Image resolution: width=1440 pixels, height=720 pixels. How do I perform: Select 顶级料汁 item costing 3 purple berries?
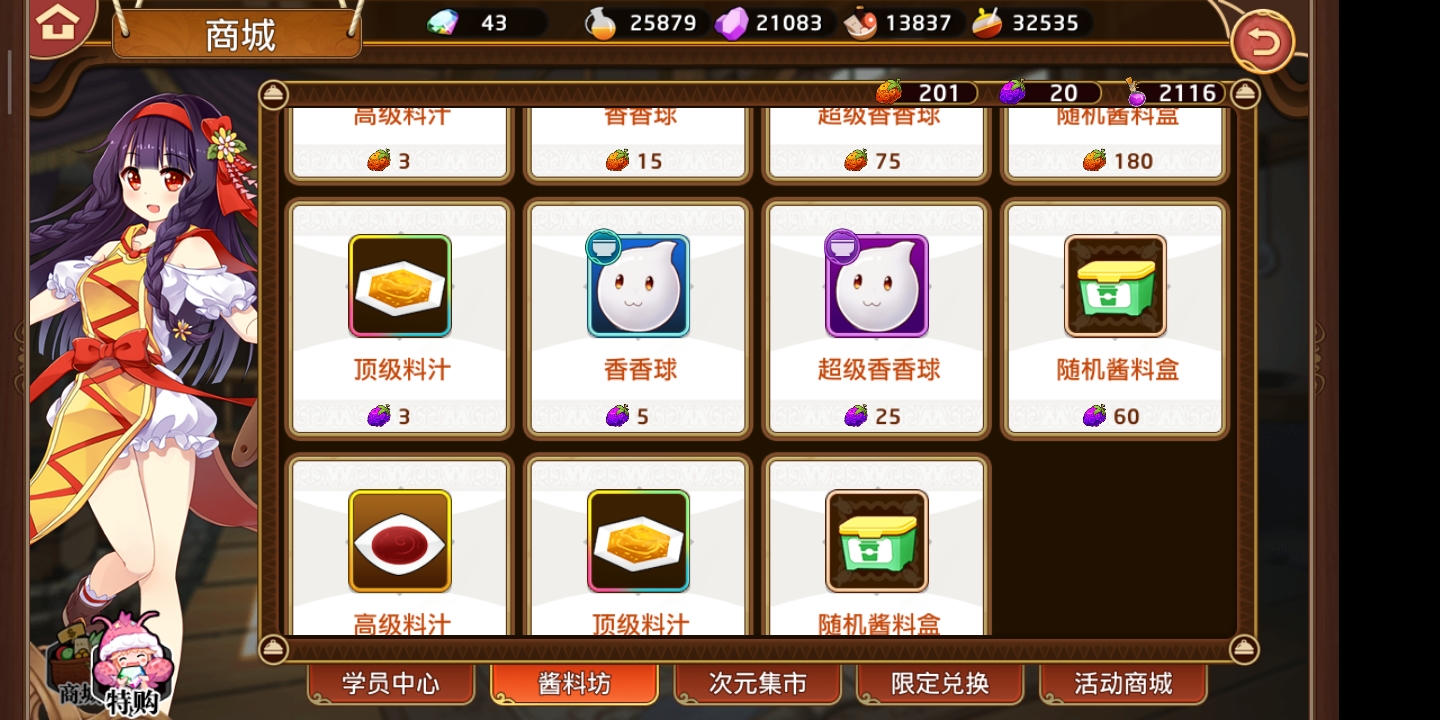tap(400, 320)
